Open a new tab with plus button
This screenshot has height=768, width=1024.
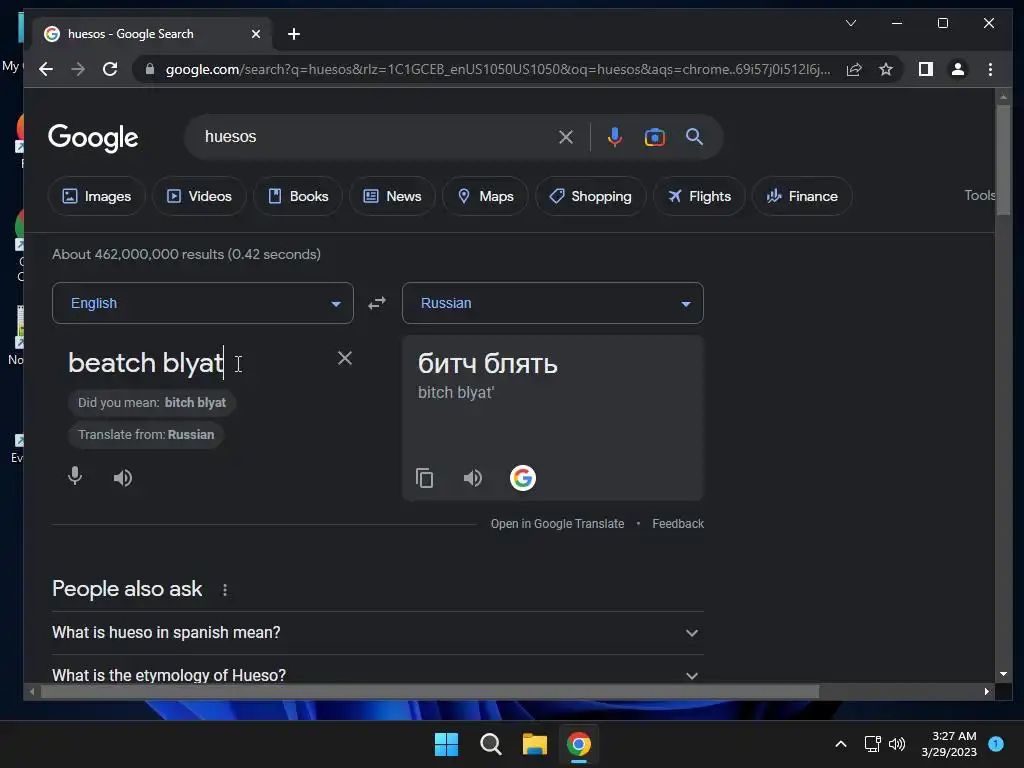coord(294,34)
